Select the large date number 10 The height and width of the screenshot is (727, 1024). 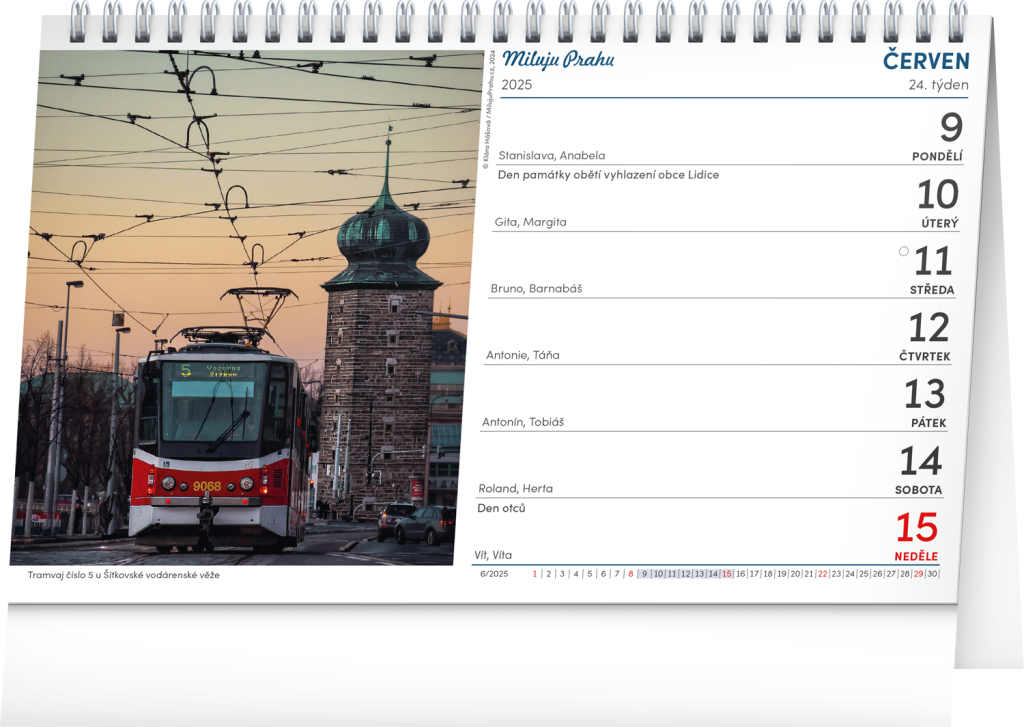click(x=937, y=194)
